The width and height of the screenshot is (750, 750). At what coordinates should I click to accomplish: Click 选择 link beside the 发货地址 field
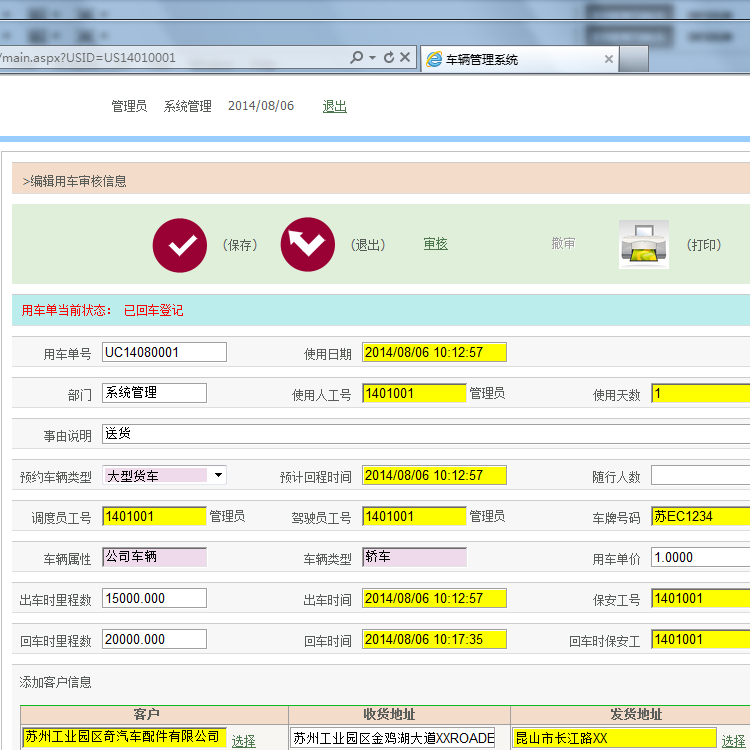coord(733,741)
